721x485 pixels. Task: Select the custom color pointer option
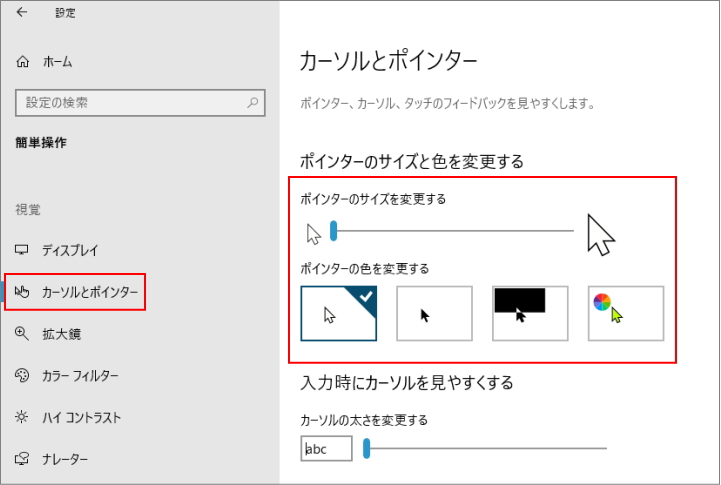pyautogui.click(x=626, y=314)
